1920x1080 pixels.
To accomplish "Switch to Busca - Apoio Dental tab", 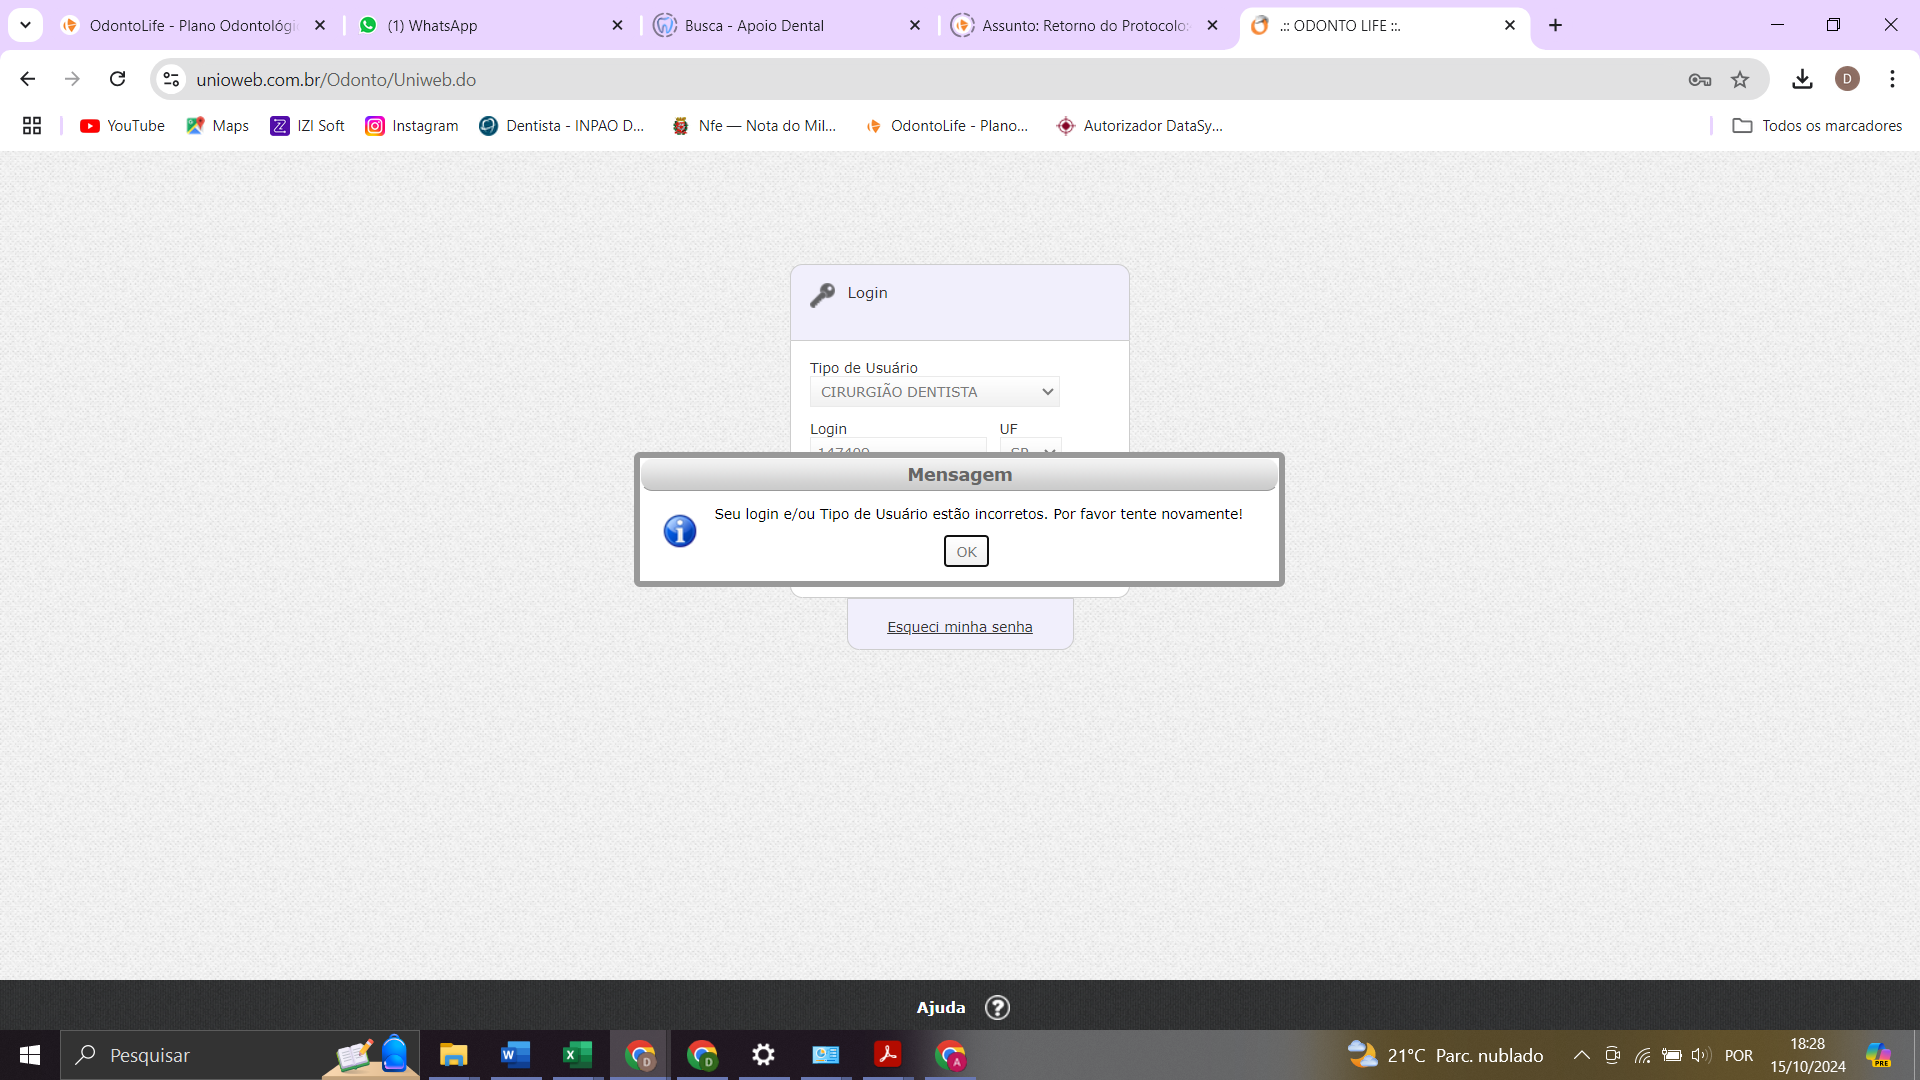I will click(754, 26).
